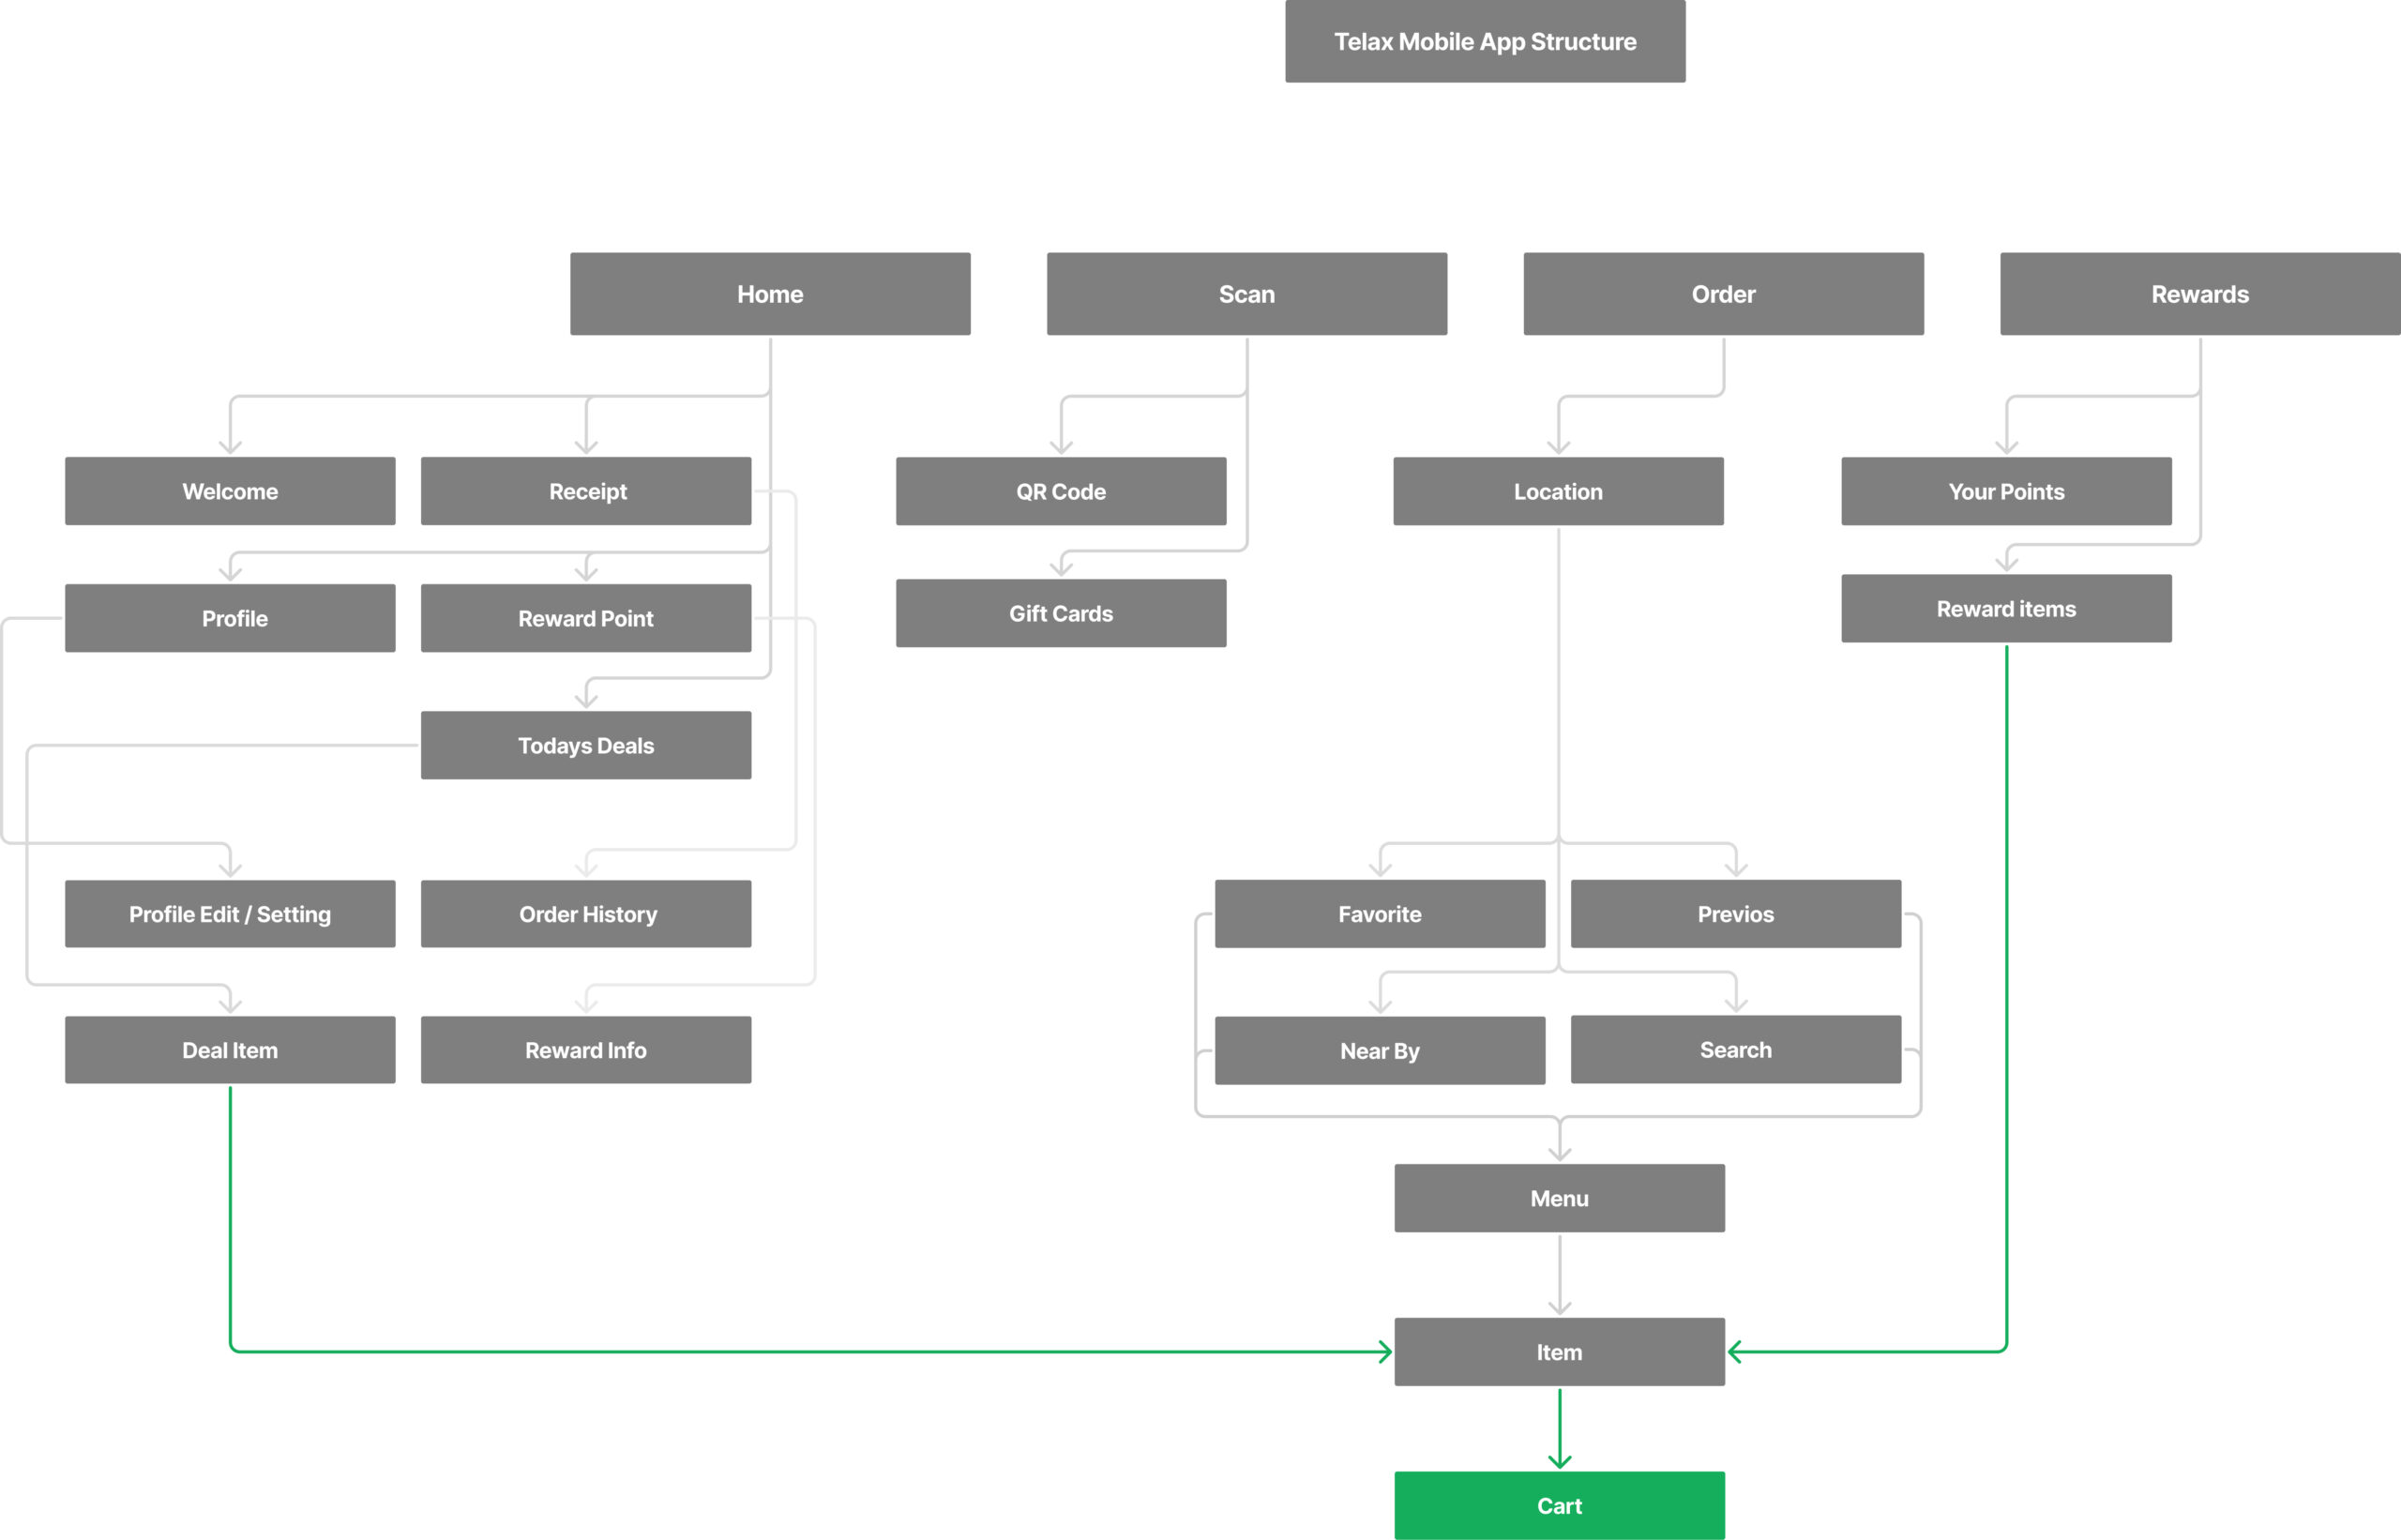Click the Favorite box
The height and width of the screenshot is (1540, 2401).
tap(1380, 914)
